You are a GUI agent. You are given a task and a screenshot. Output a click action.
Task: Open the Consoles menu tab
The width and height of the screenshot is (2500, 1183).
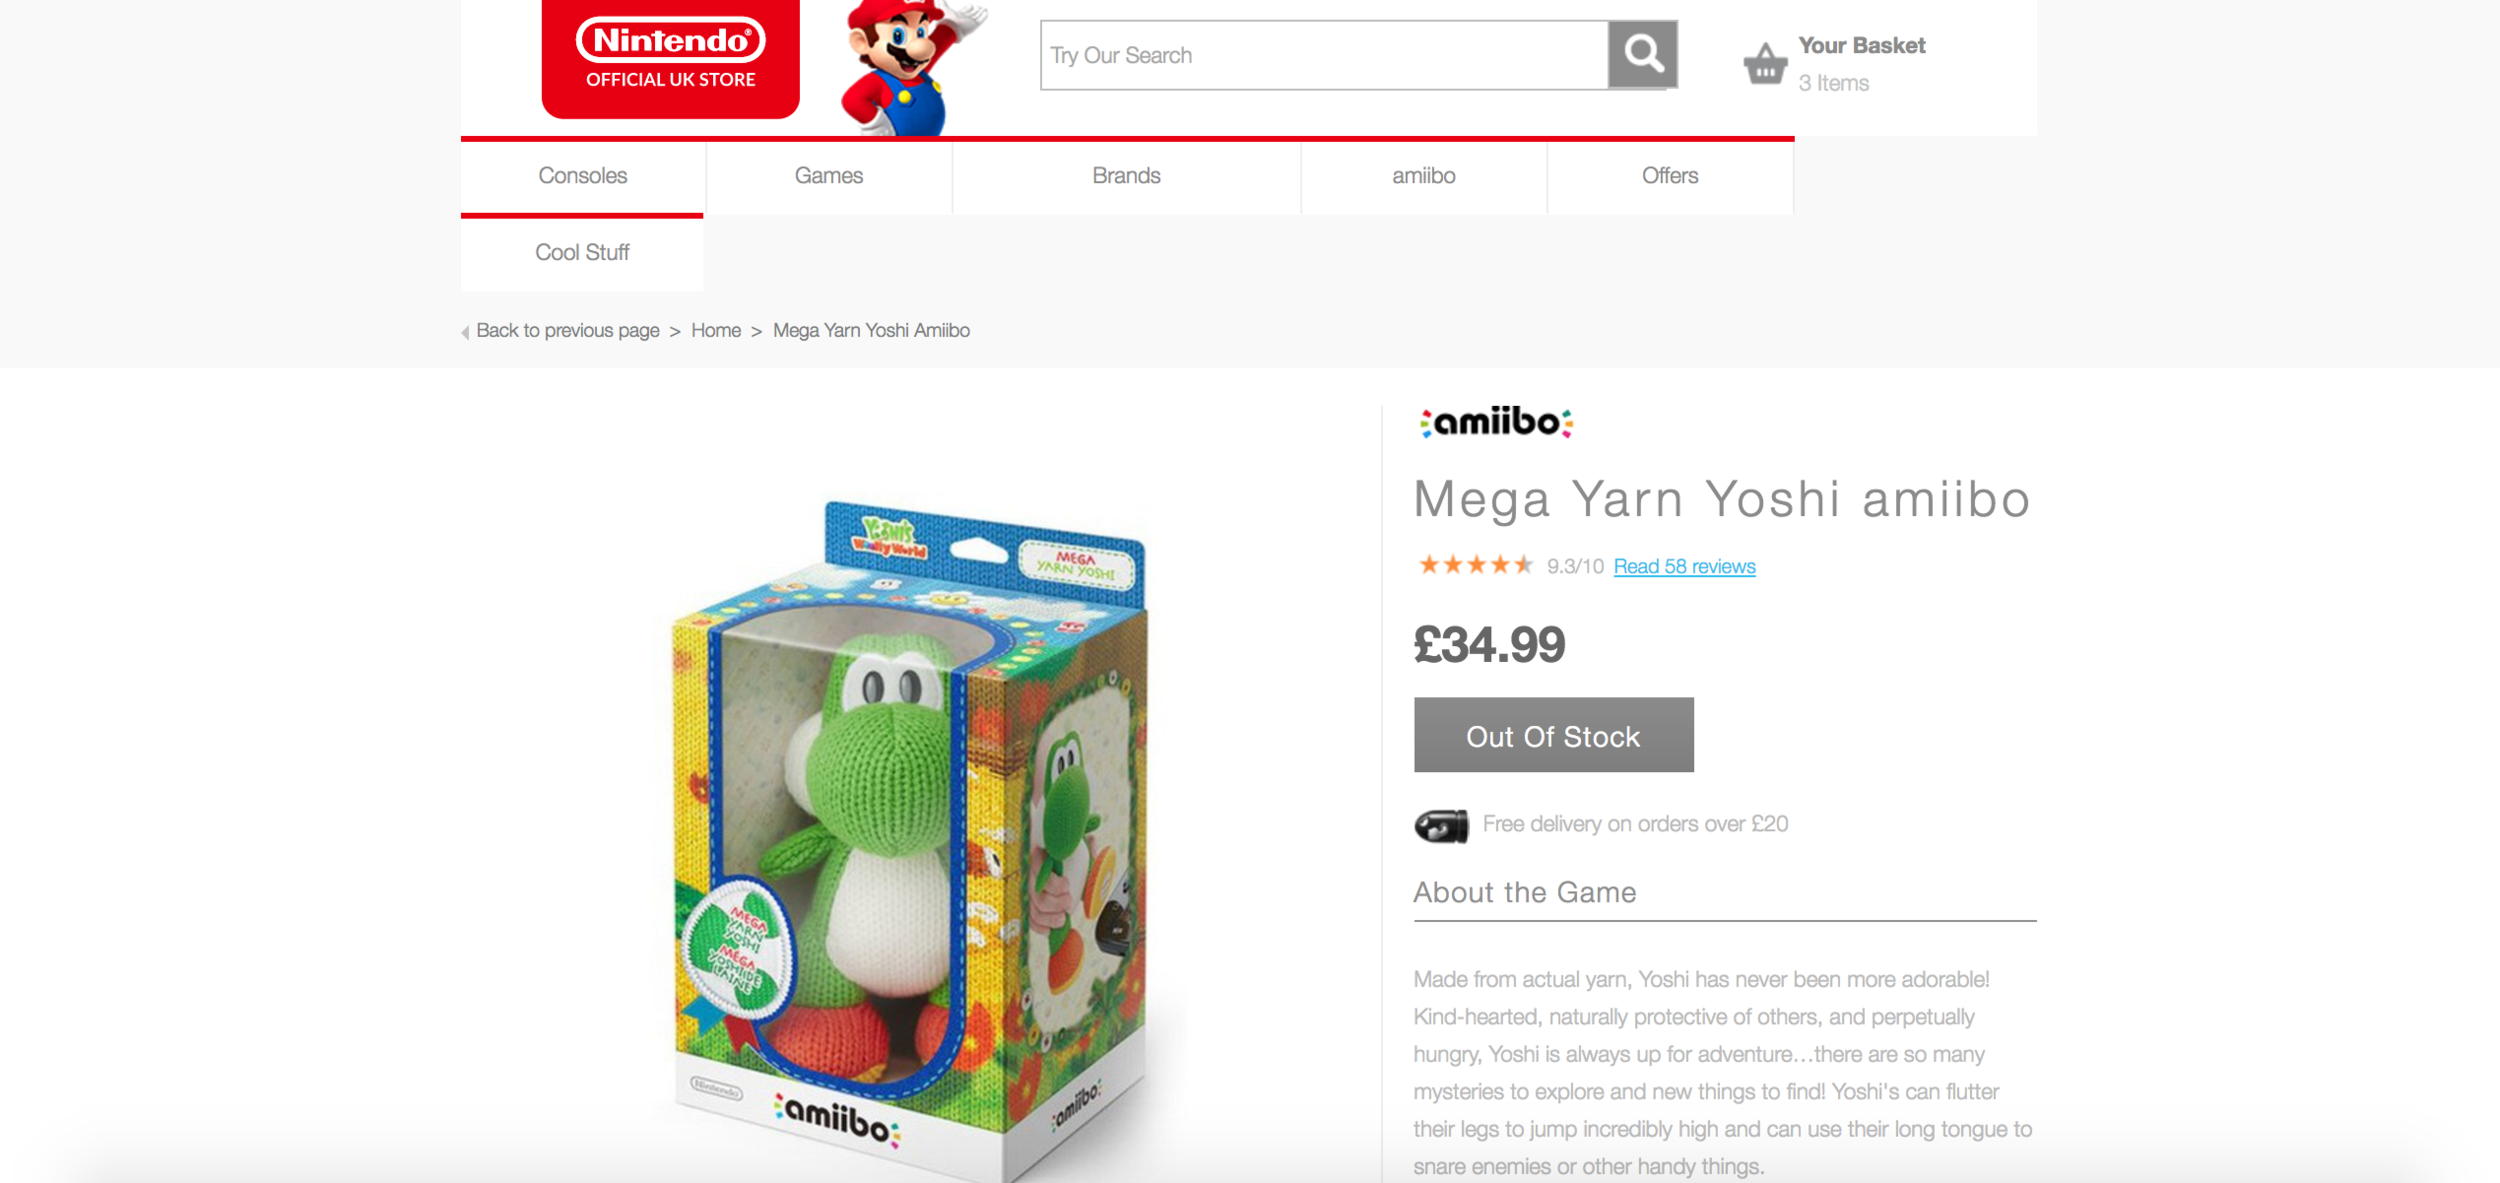click(583, 176)
